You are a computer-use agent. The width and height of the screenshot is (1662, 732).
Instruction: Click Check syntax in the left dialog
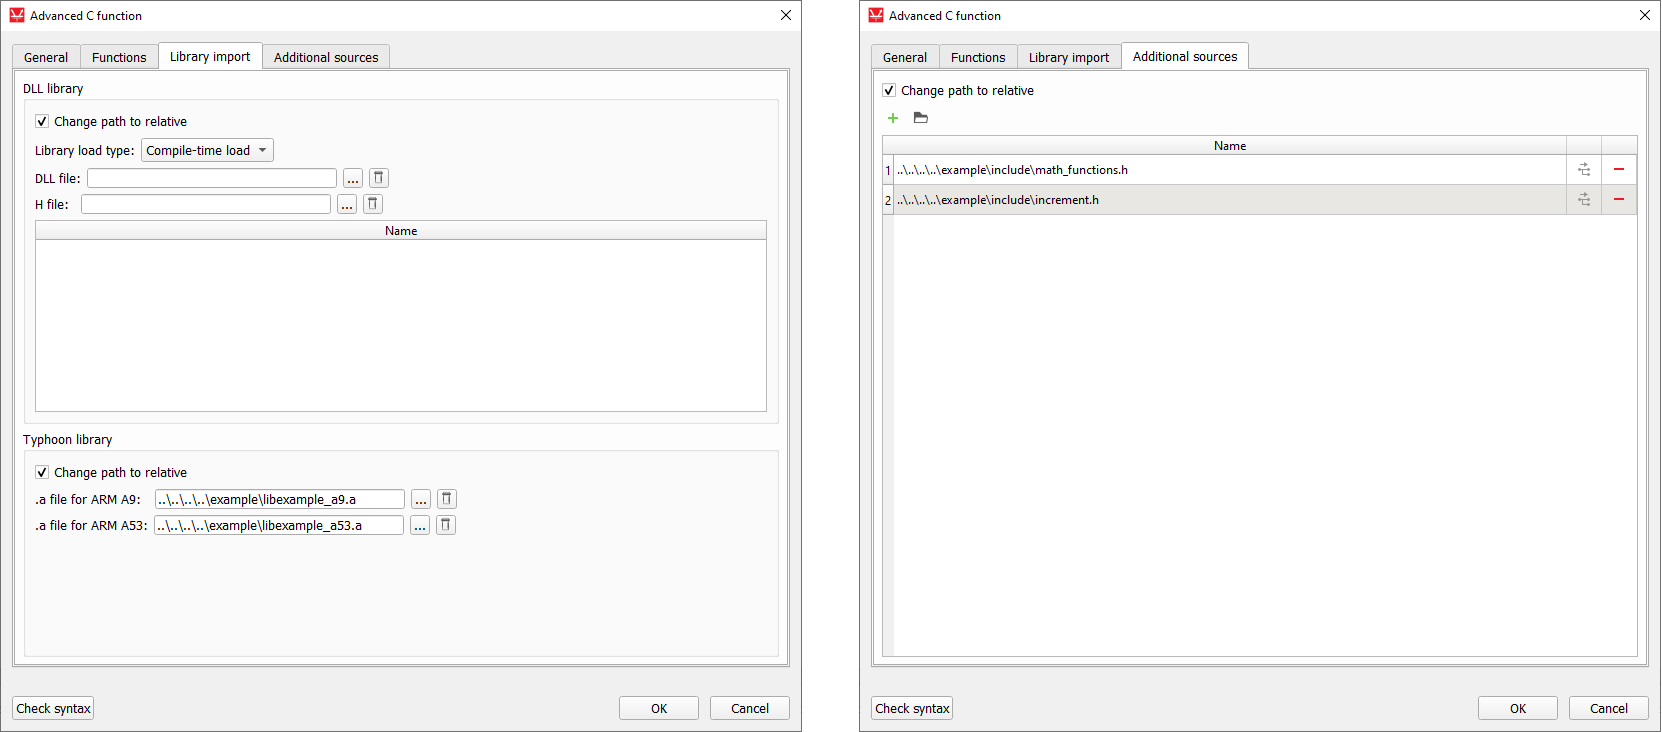[53, 708]
